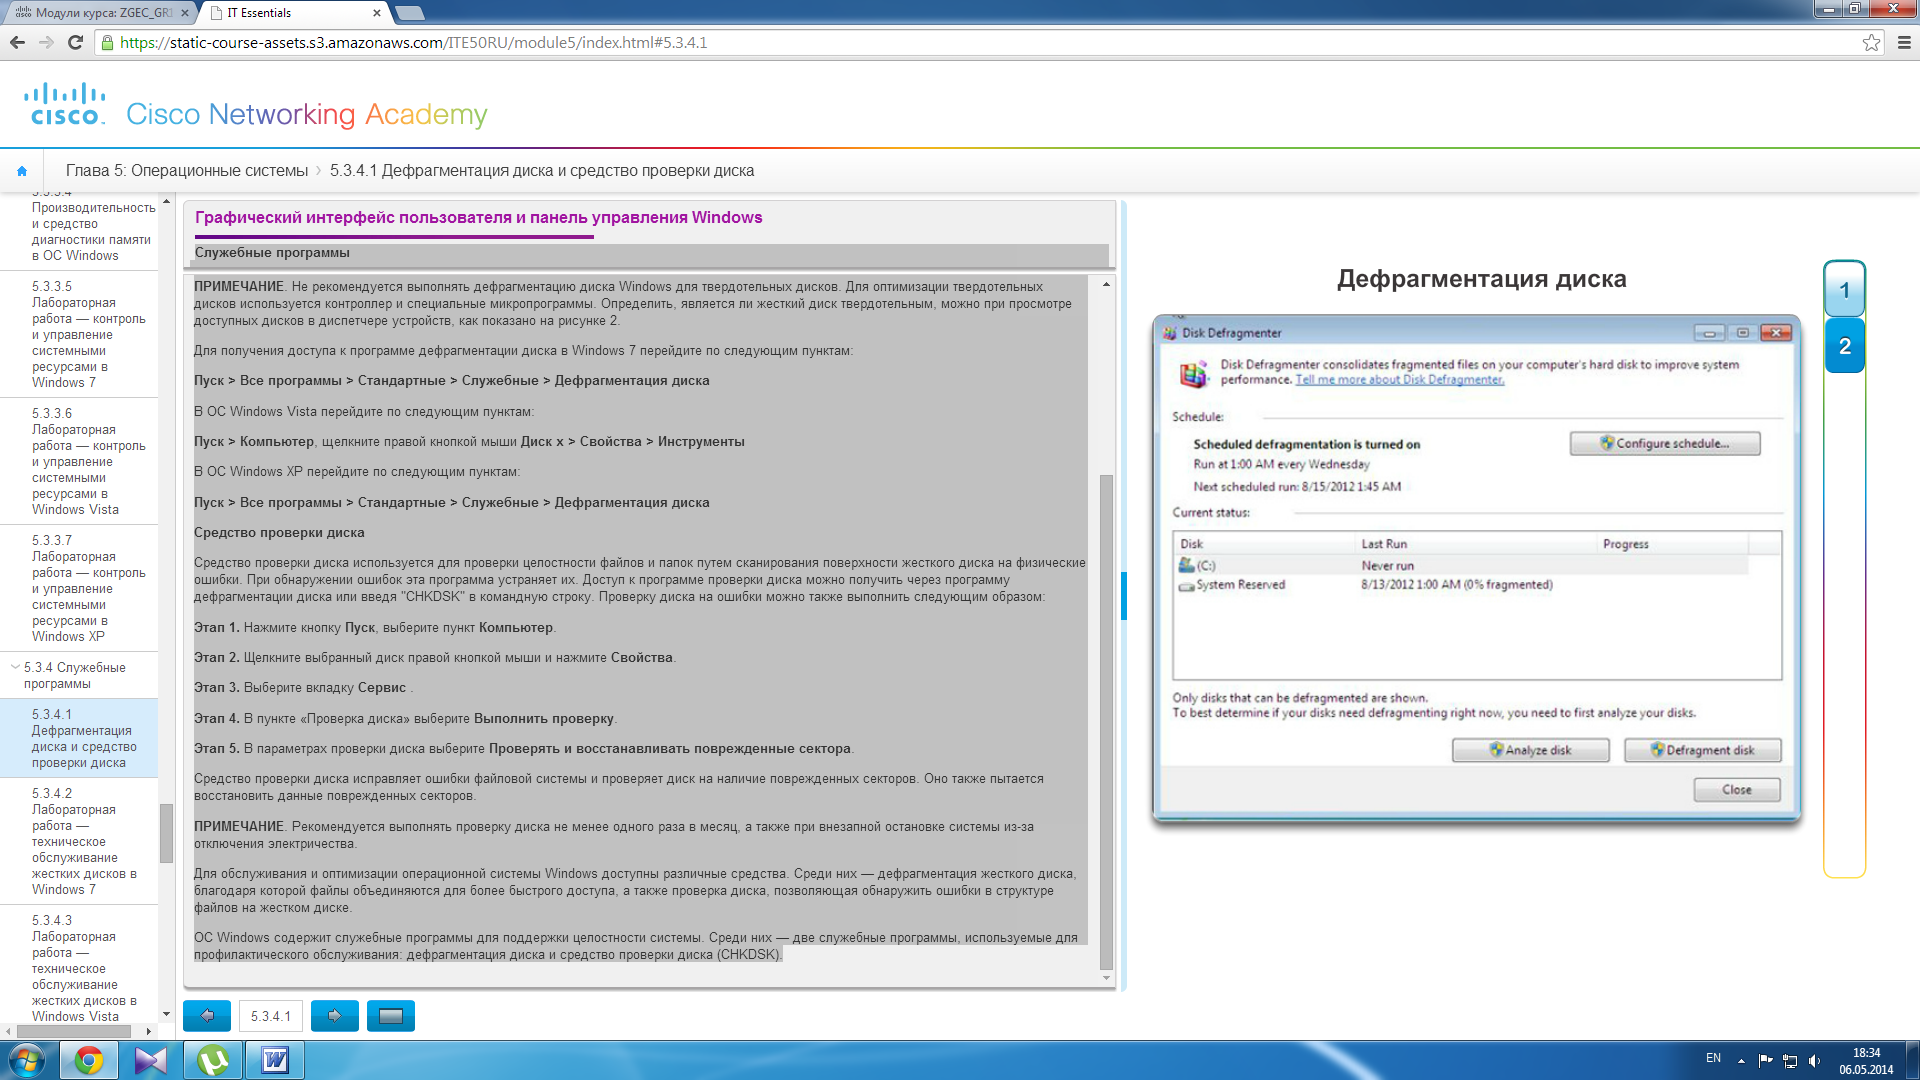Select the System Reserved disk row
Viewport: 1920px width, 1080px height.
(x=1462, y=585)
